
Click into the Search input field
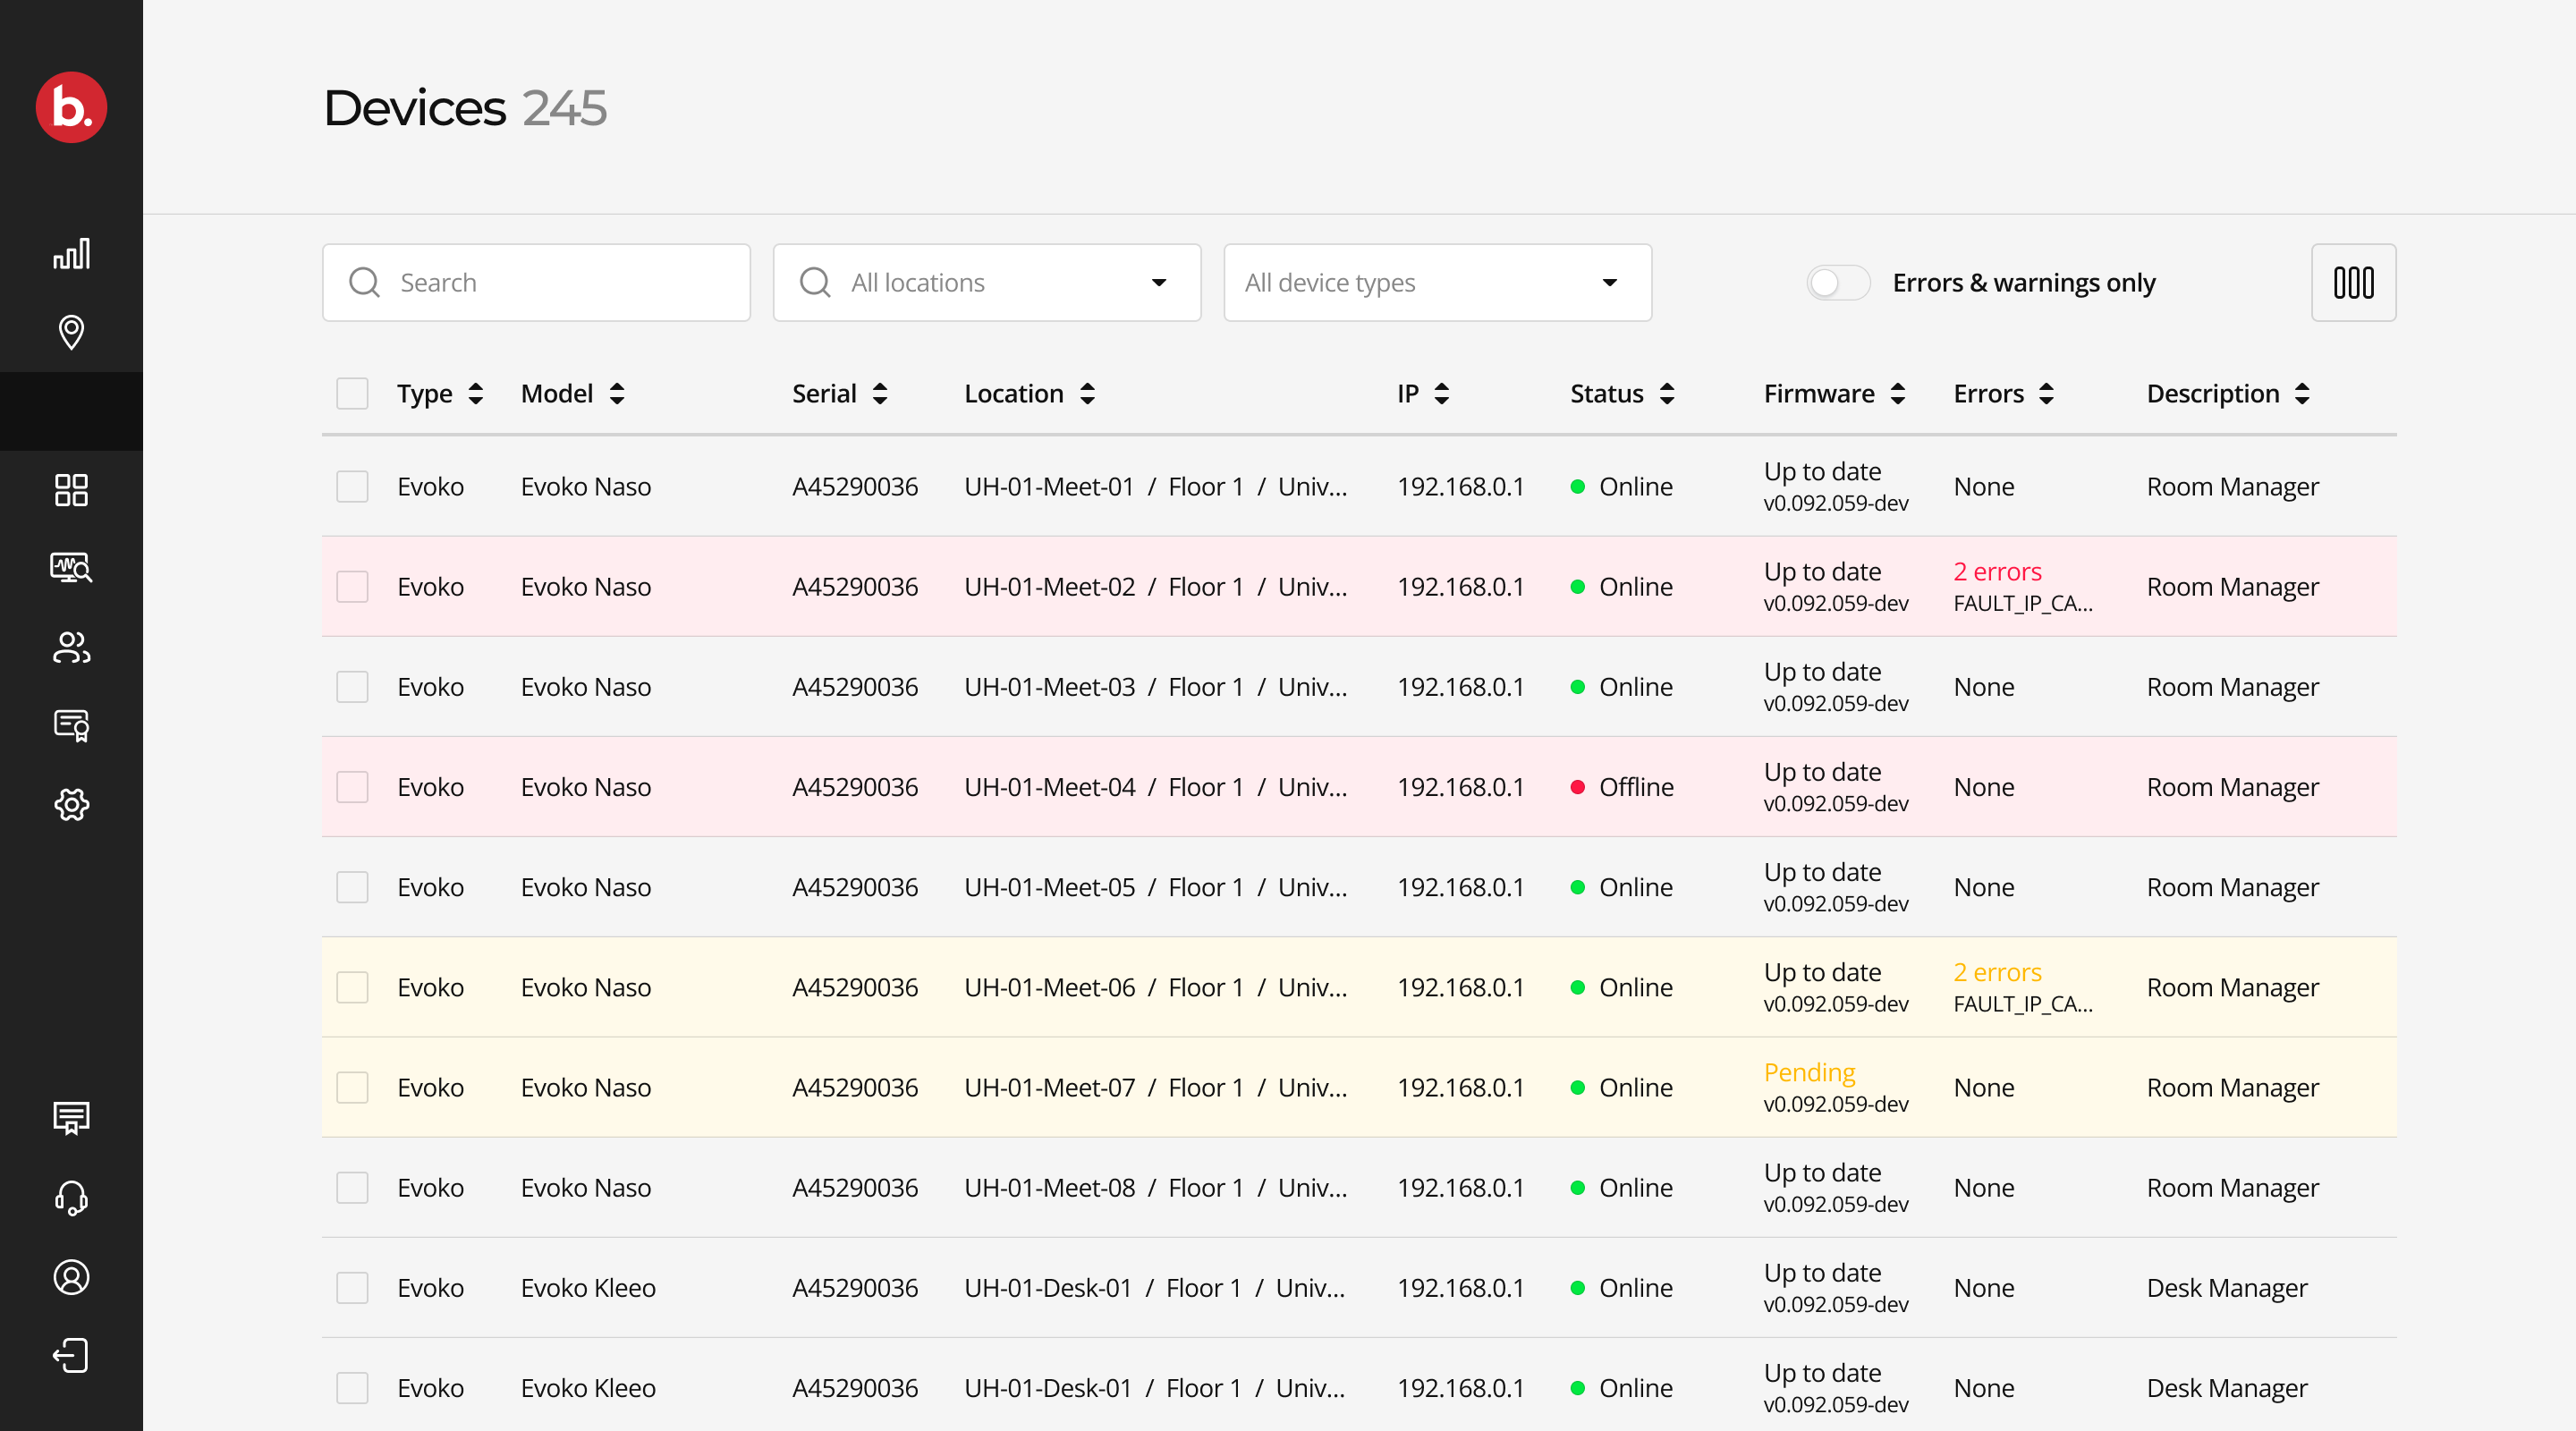pyautogui.click(x=536, y=283)
